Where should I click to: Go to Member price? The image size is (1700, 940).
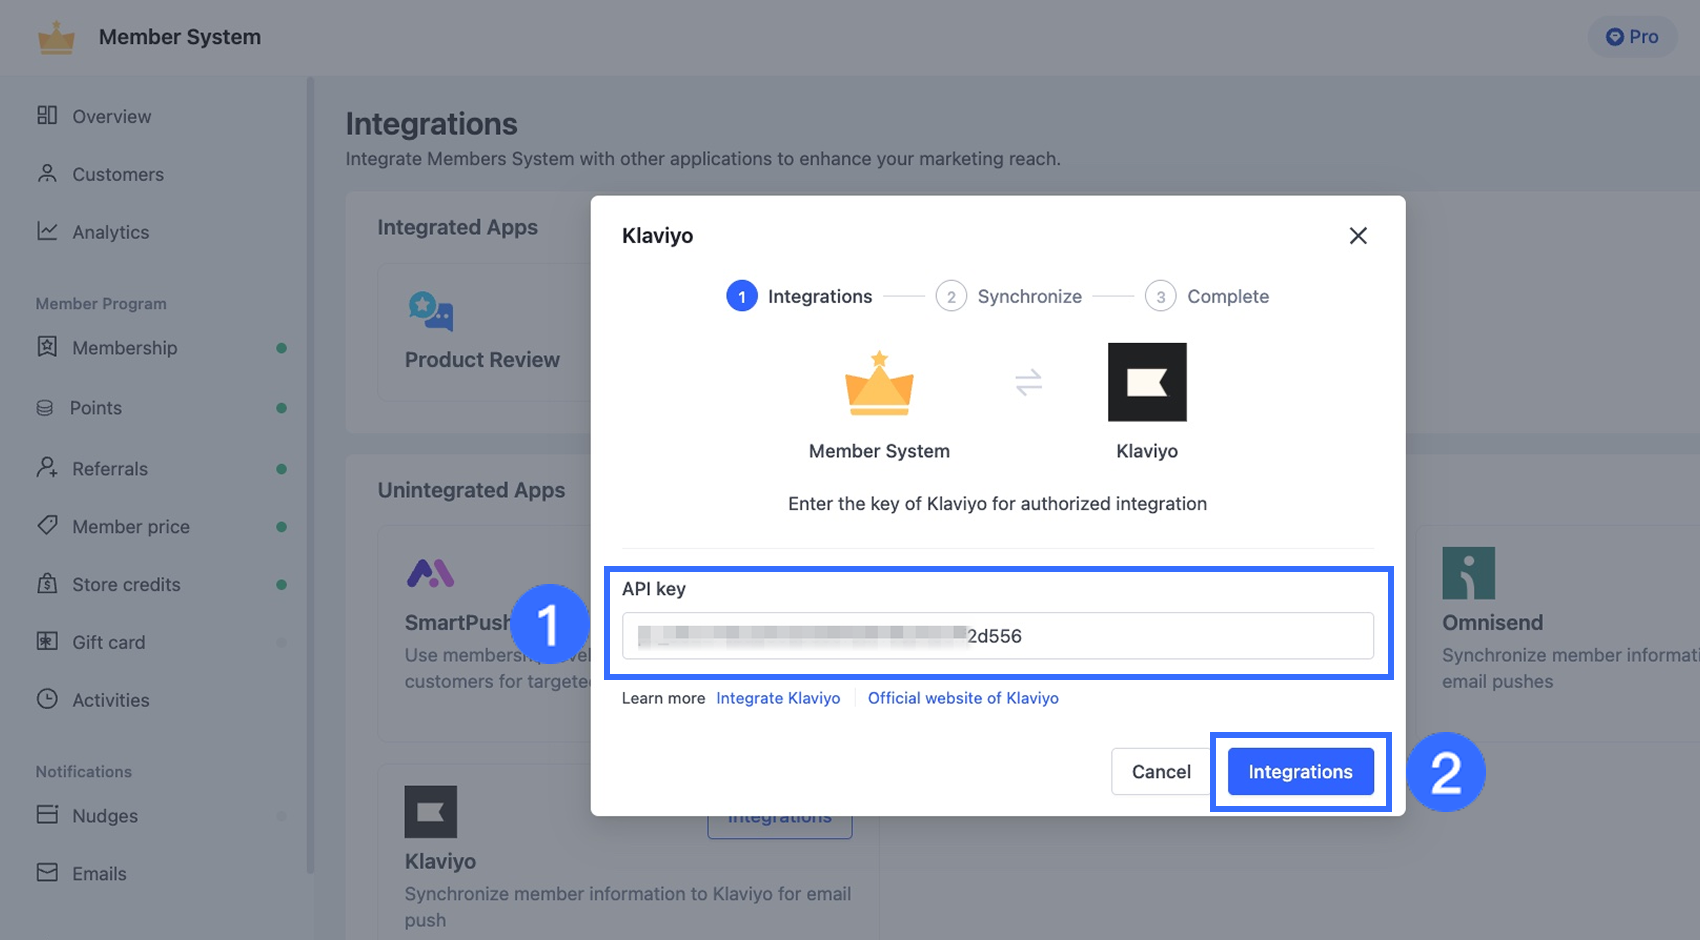click(x=130, y=527)
